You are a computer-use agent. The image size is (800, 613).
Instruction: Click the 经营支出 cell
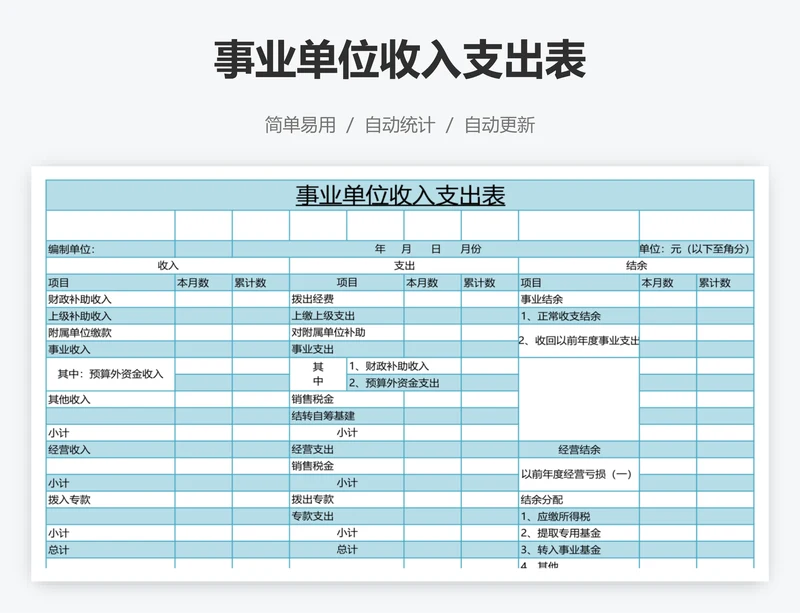pos(347,450)
